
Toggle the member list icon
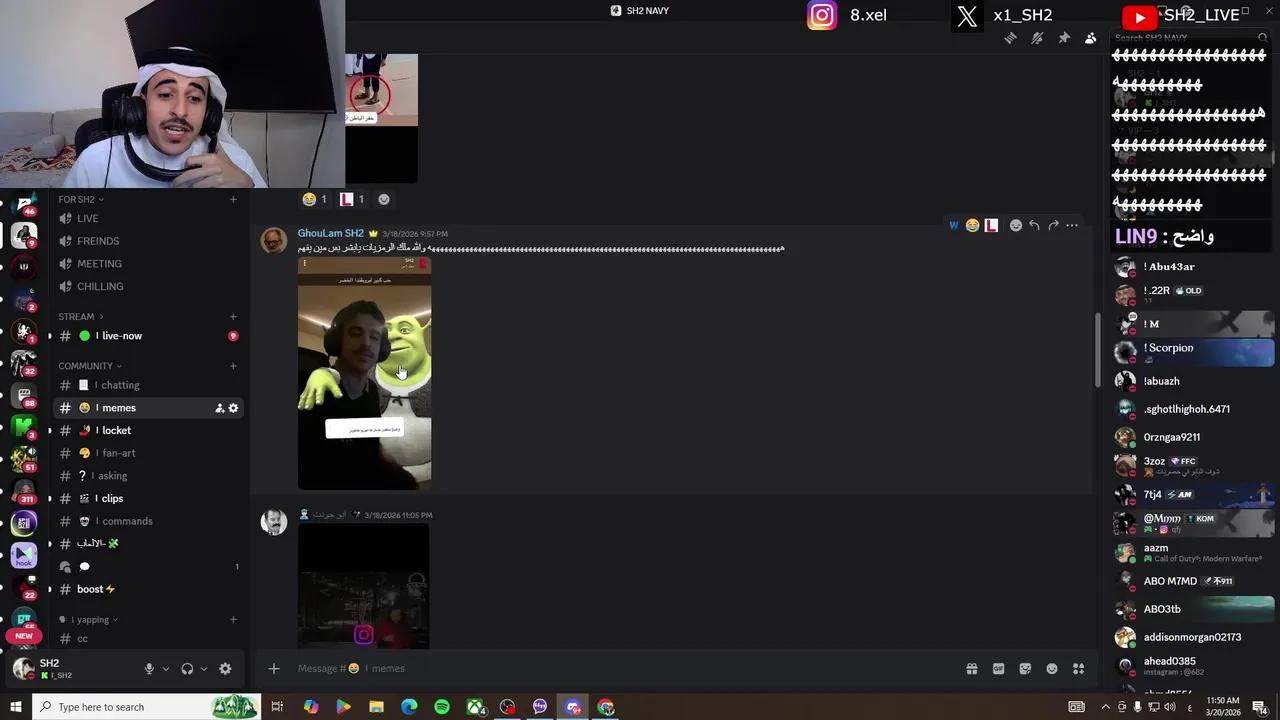click(1091, 38)
